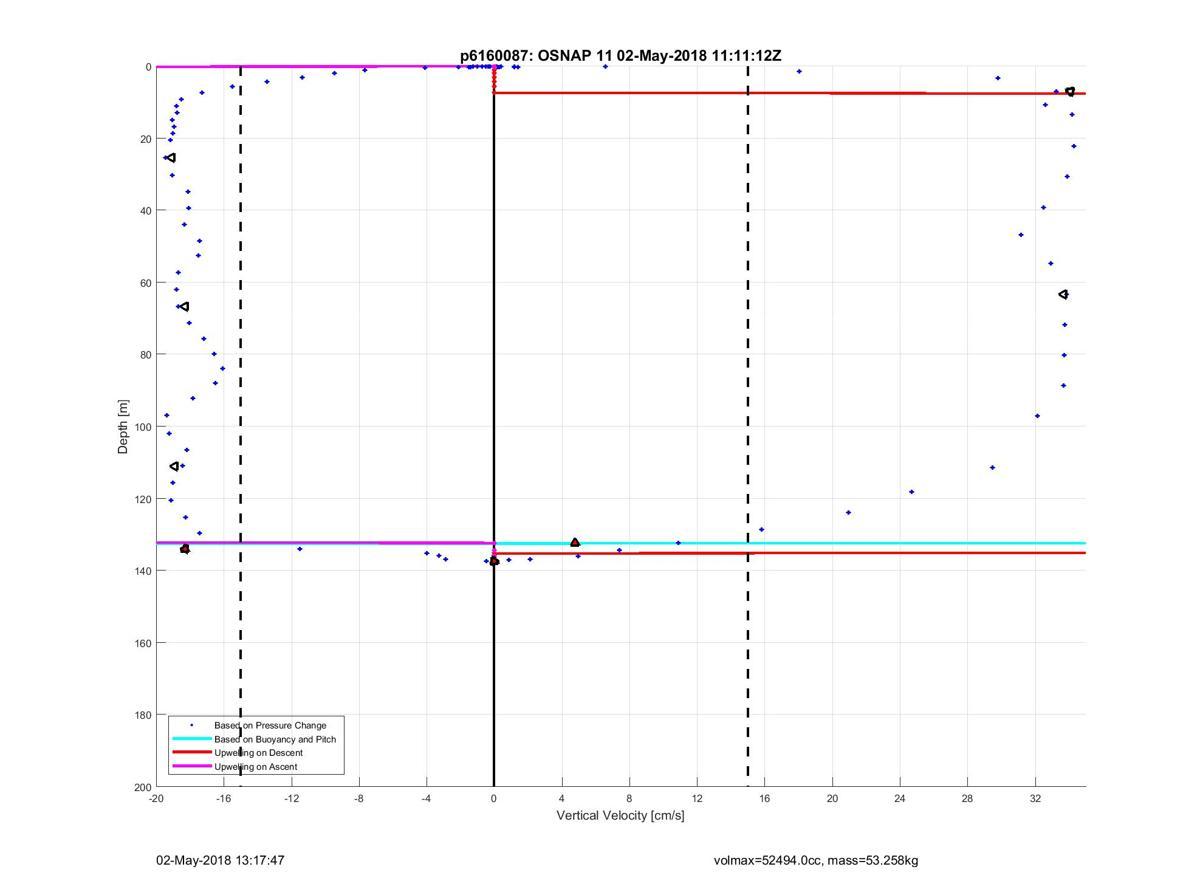Image resolution: width=1200 pixels, height=885 pixels.
Task: Click the '28' velocity axis tick label
Action: point(968,799)
